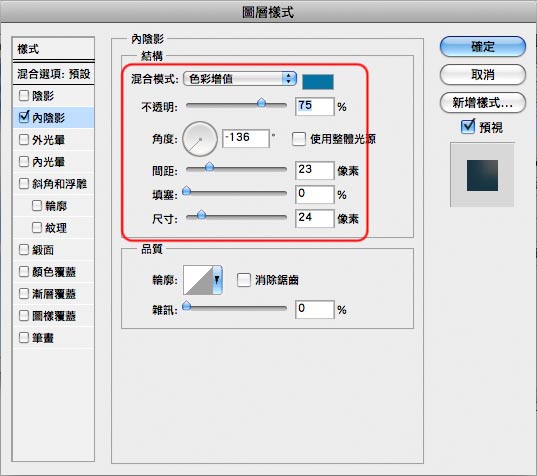Click the 填塞 choke slider handle

coord(186,191)
